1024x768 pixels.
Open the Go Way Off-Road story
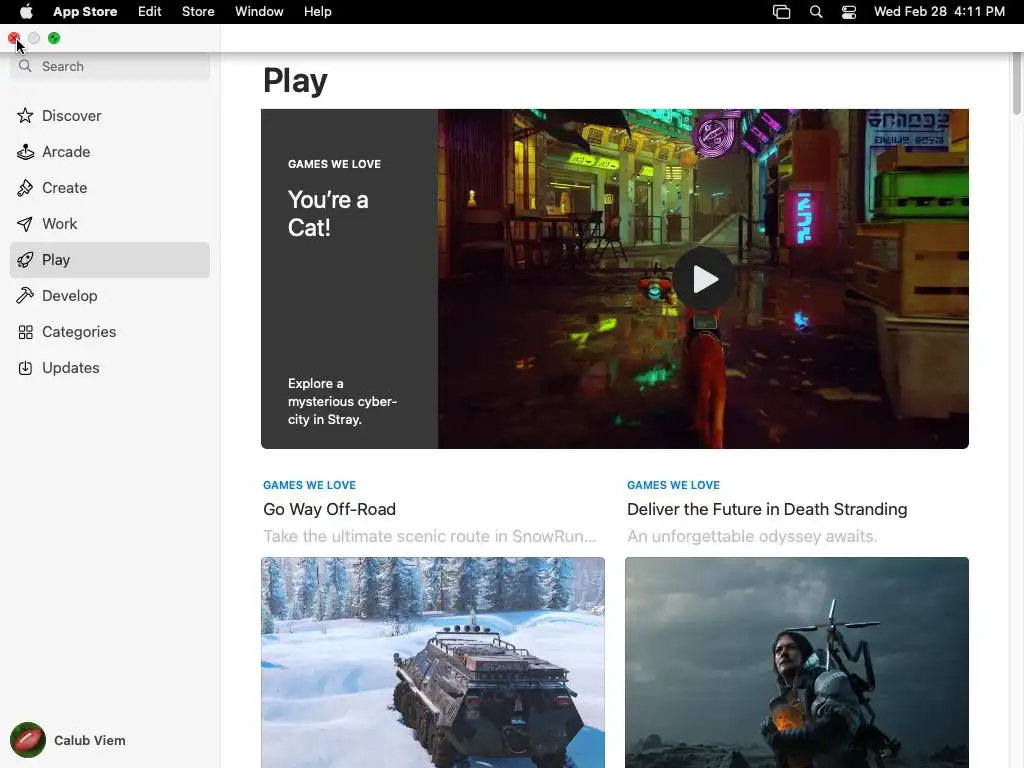329,509
